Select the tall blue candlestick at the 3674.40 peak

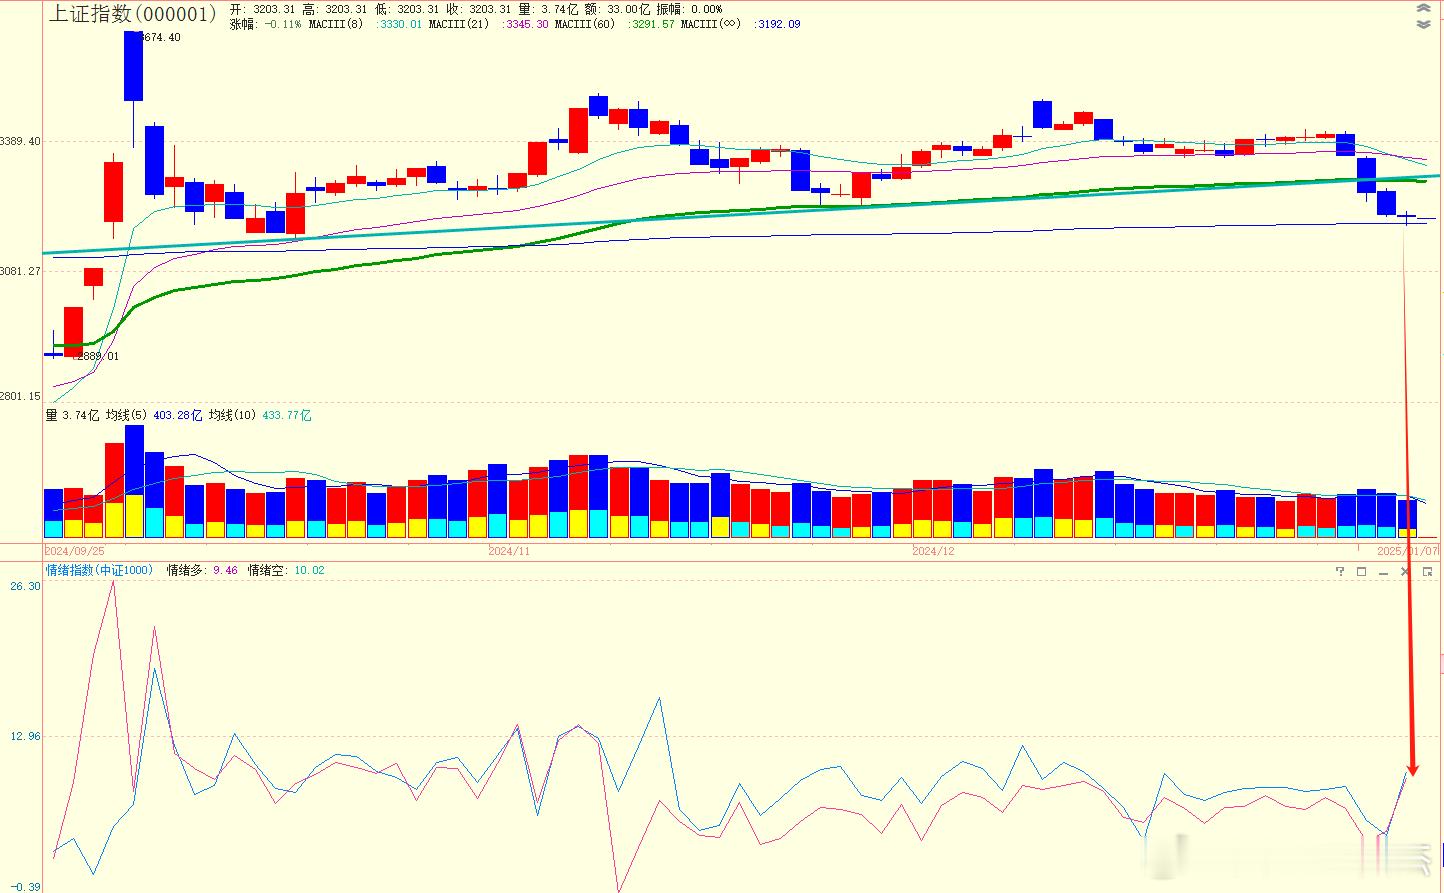[x=133, y=66]
